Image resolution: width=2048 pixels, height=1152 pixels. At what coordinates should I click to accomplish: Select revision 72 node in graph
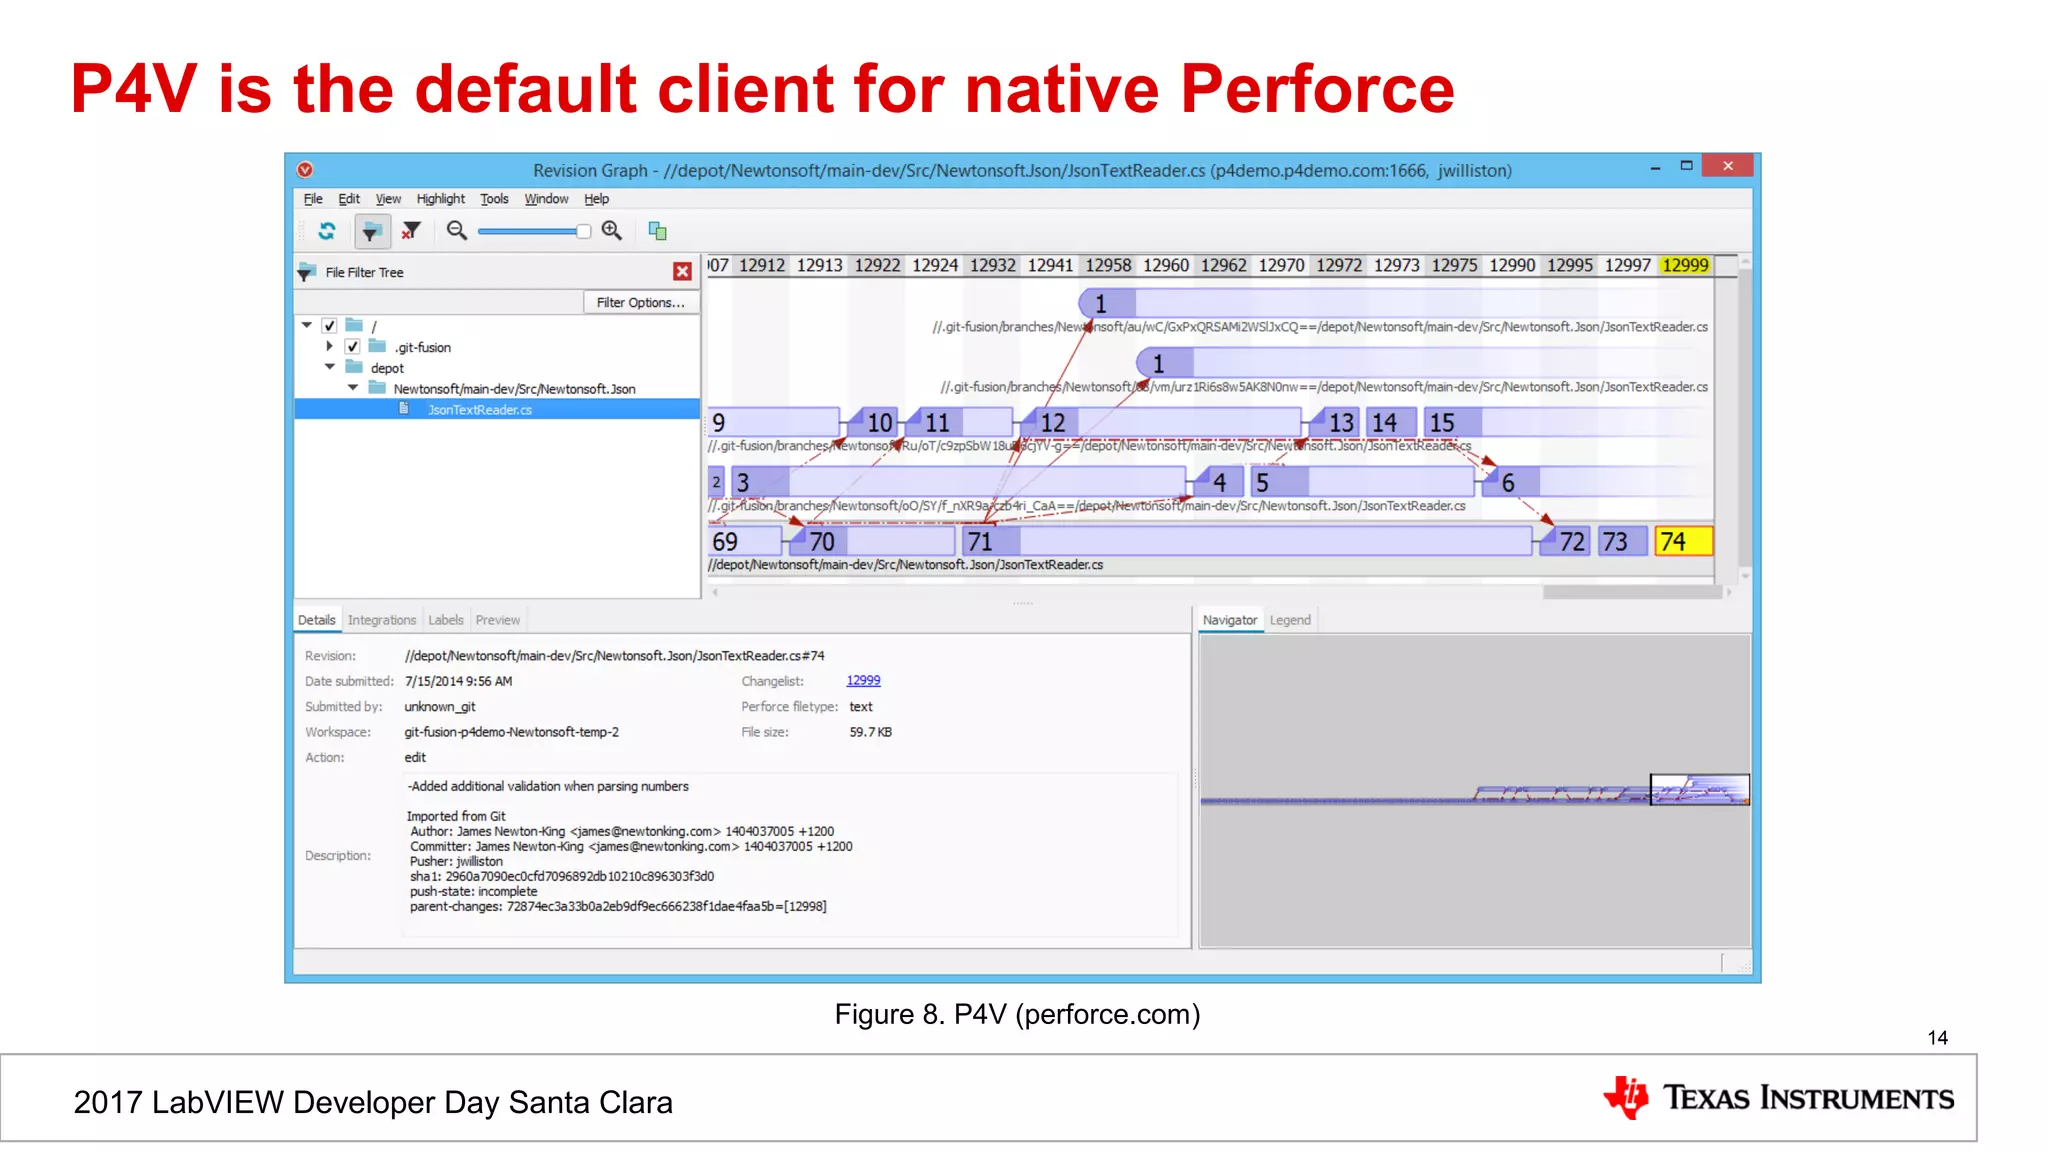coord(1567,541)
